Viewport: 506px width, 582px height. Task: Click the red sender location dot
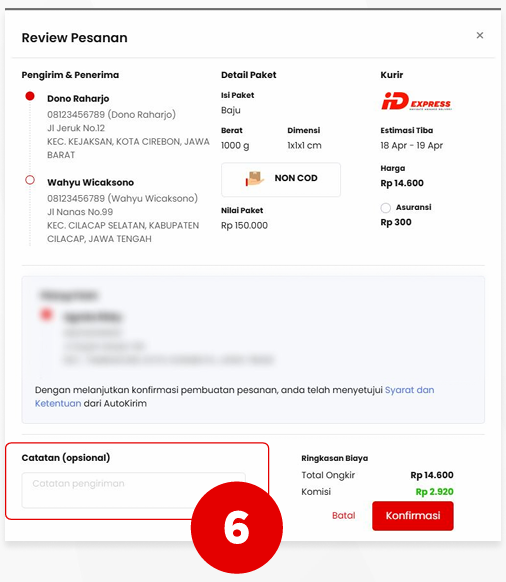30,96
